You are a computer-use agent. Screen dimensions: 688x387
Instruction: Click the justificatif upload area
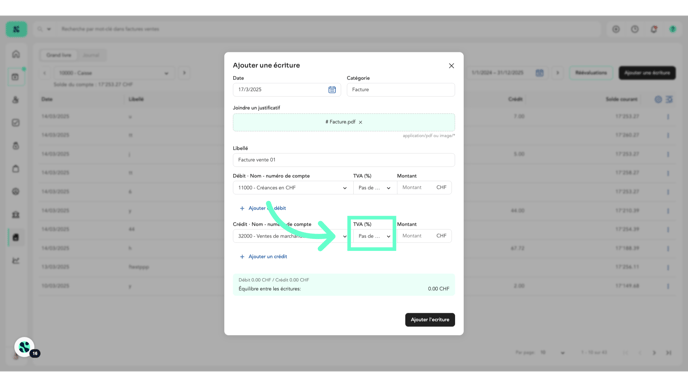[x=344, y=122]
